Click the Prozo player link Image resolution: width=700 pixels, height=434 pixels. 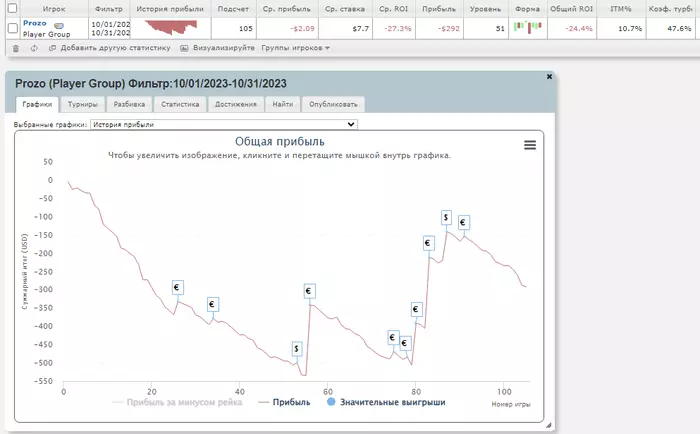click(34, 23)
